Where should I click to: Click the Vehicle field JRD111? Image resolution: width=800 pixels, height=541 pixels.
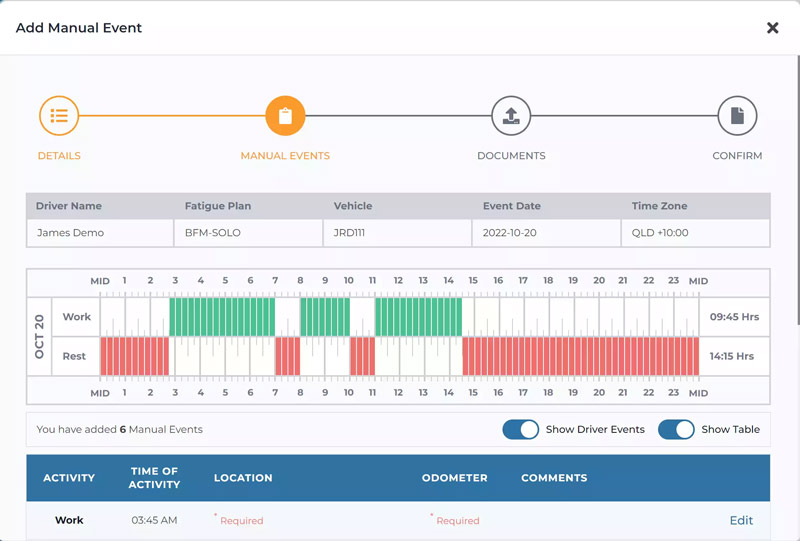tap(397, 233)
